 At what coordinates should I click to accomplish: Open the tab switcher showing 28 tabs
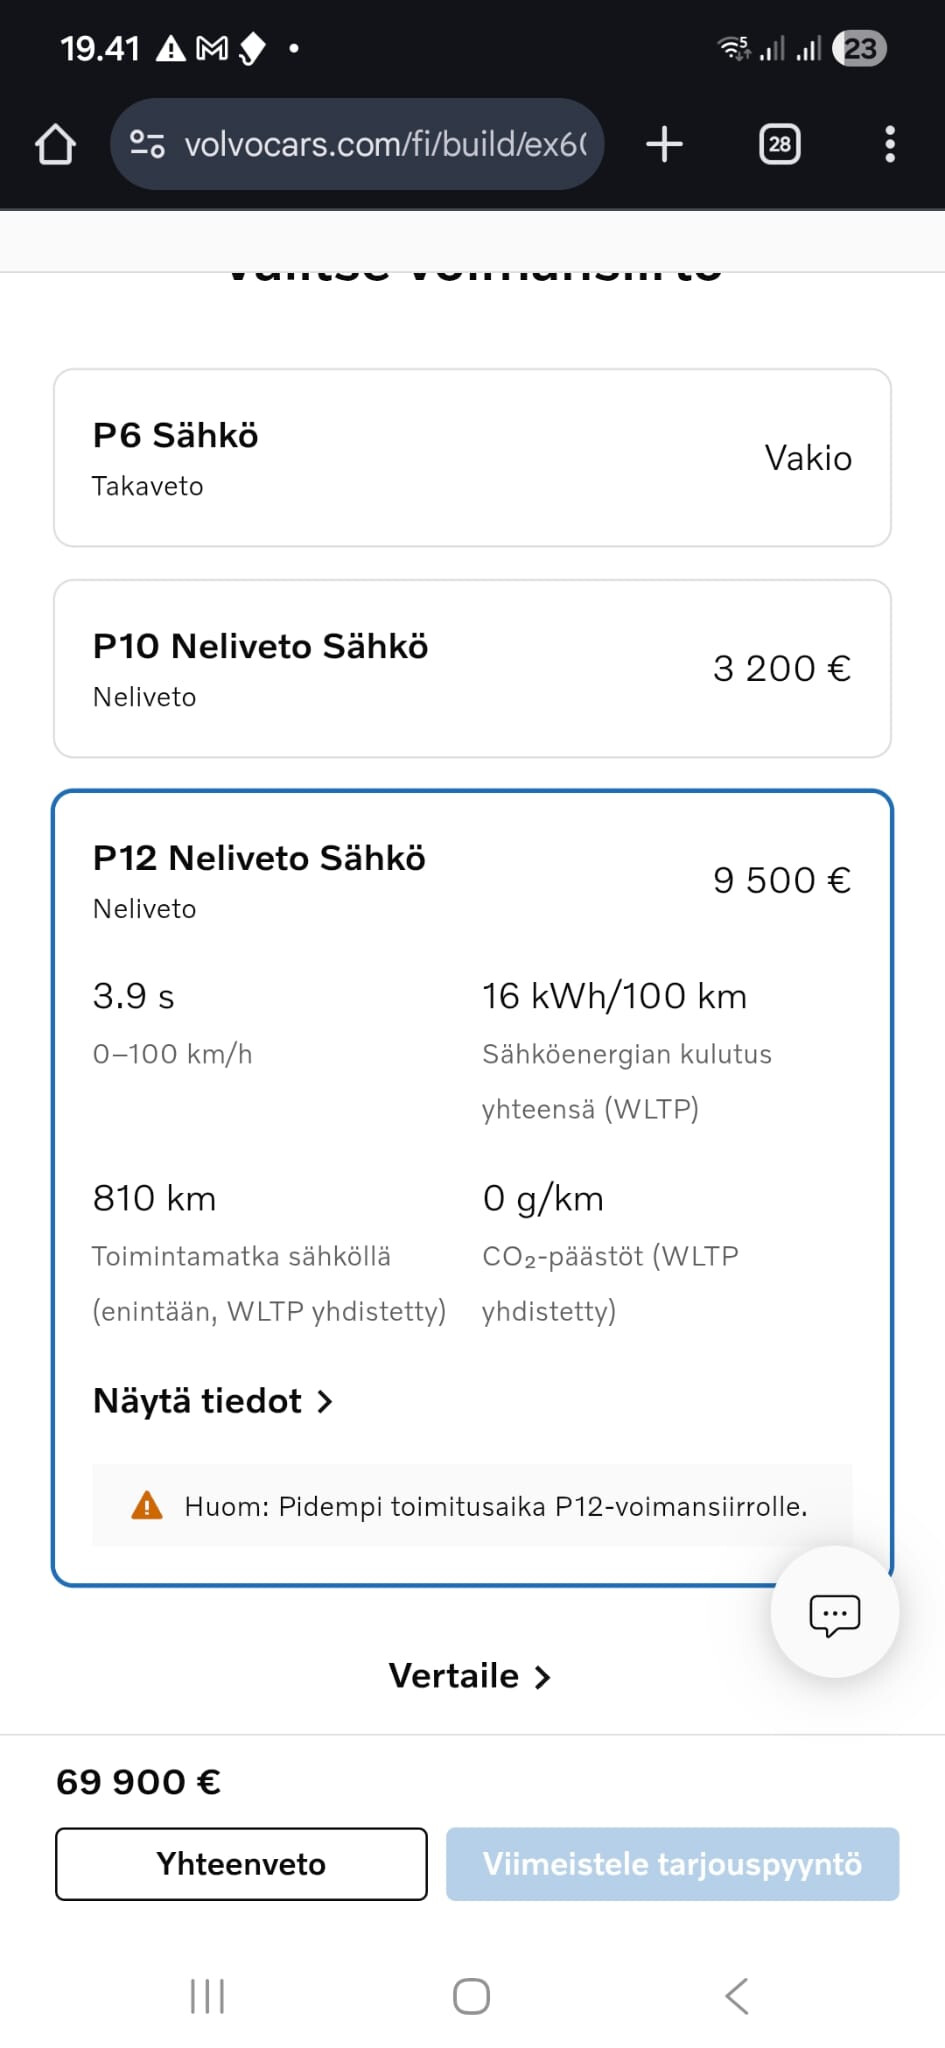[x=779, y=144]
